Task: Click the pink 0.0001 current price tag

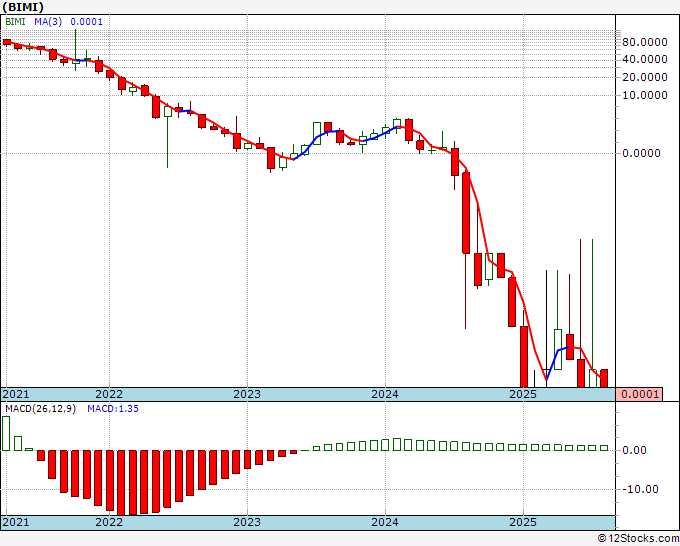Action: click(639, 394)
